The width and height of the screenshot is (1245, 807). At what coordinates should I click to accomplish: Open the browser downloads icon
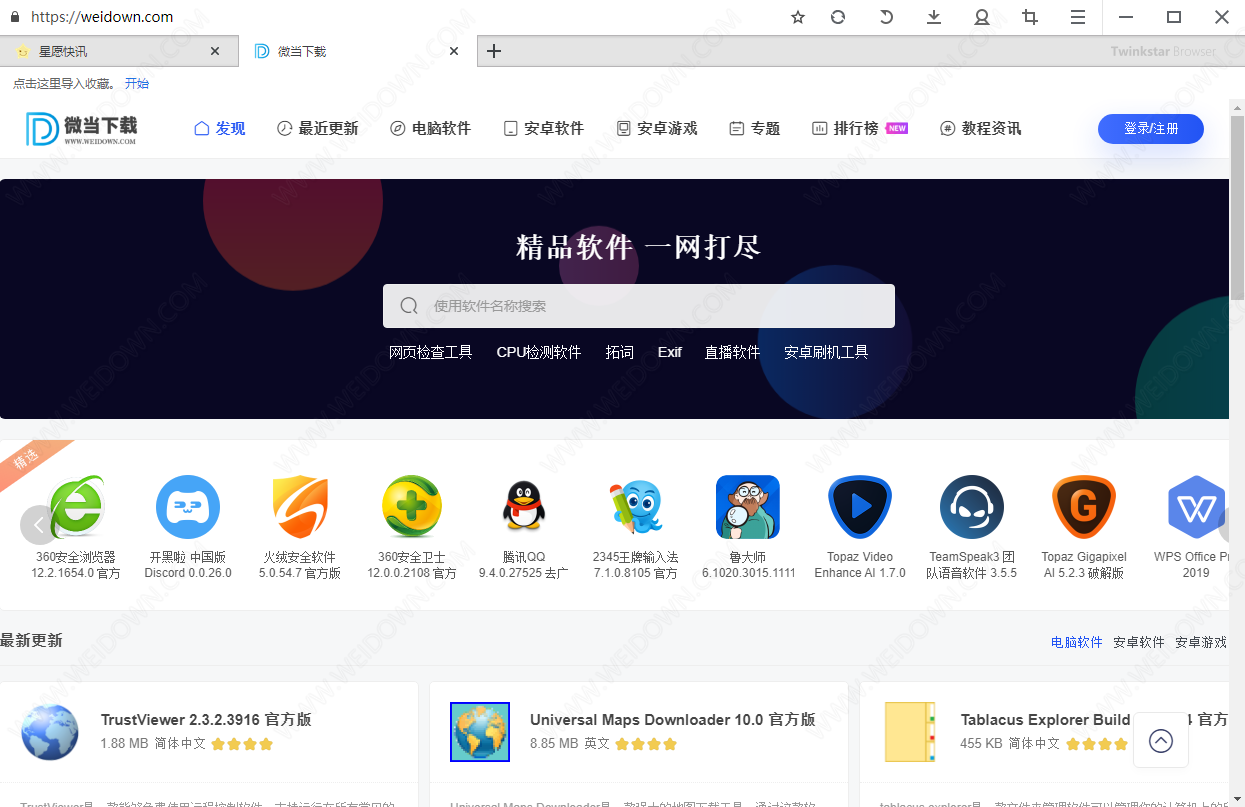tap(934, 17)
